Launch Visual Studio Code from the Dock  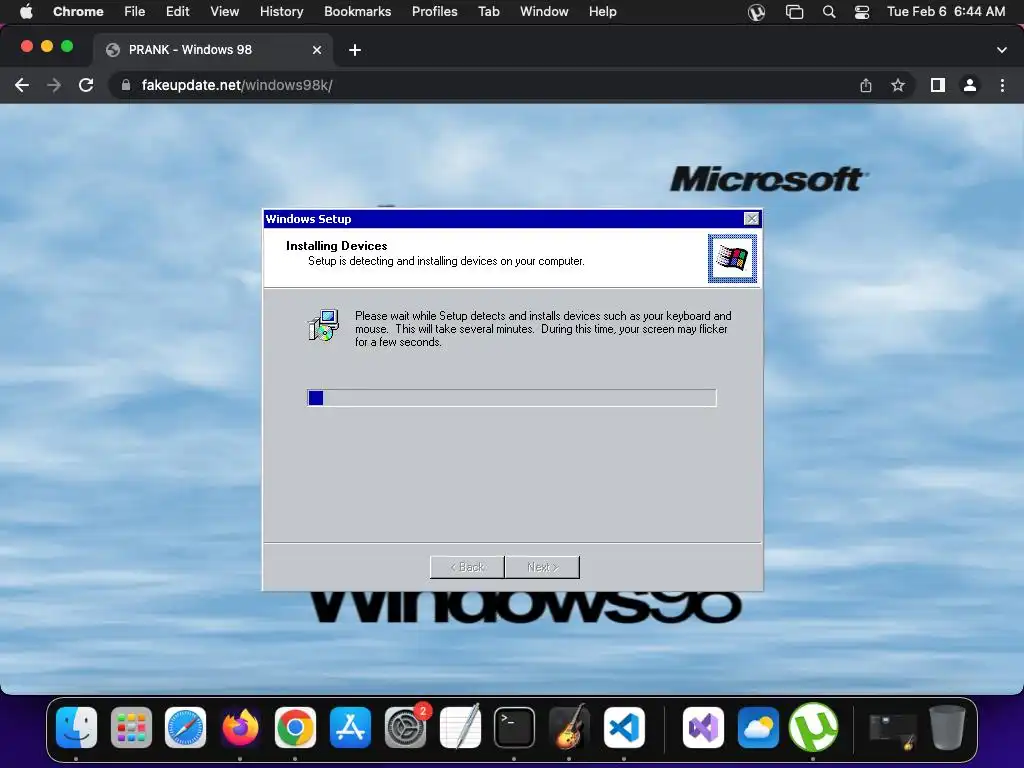coord(624,727)
